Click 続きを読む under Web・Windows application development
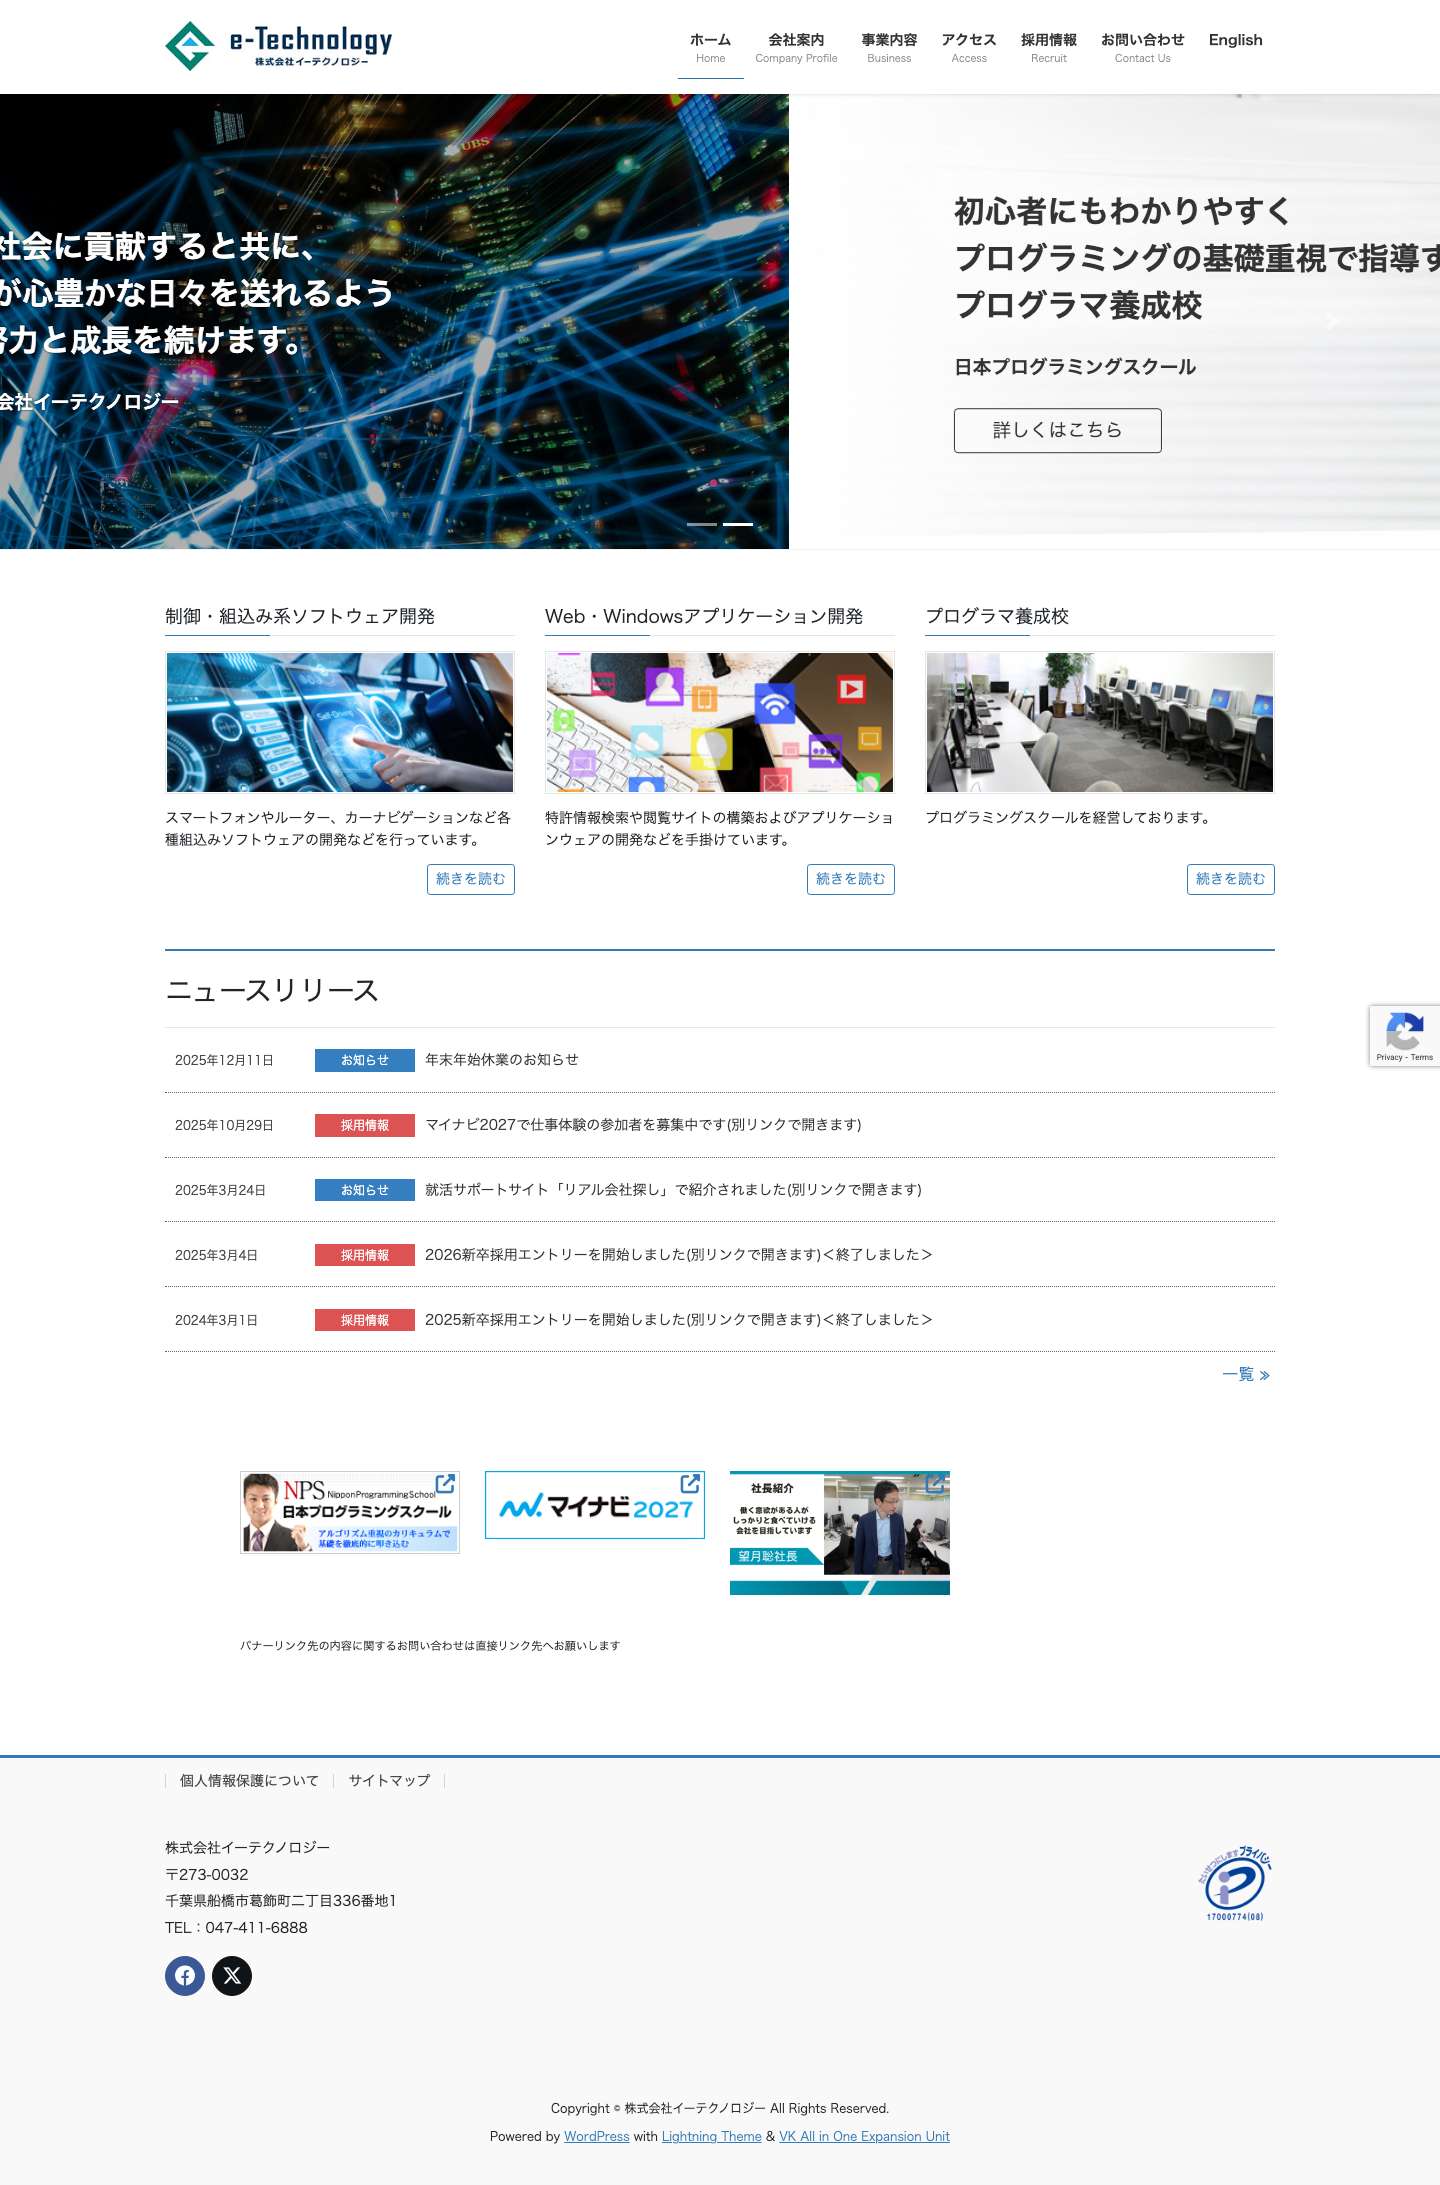The image size is (1440, 2185). pos(850,879)
